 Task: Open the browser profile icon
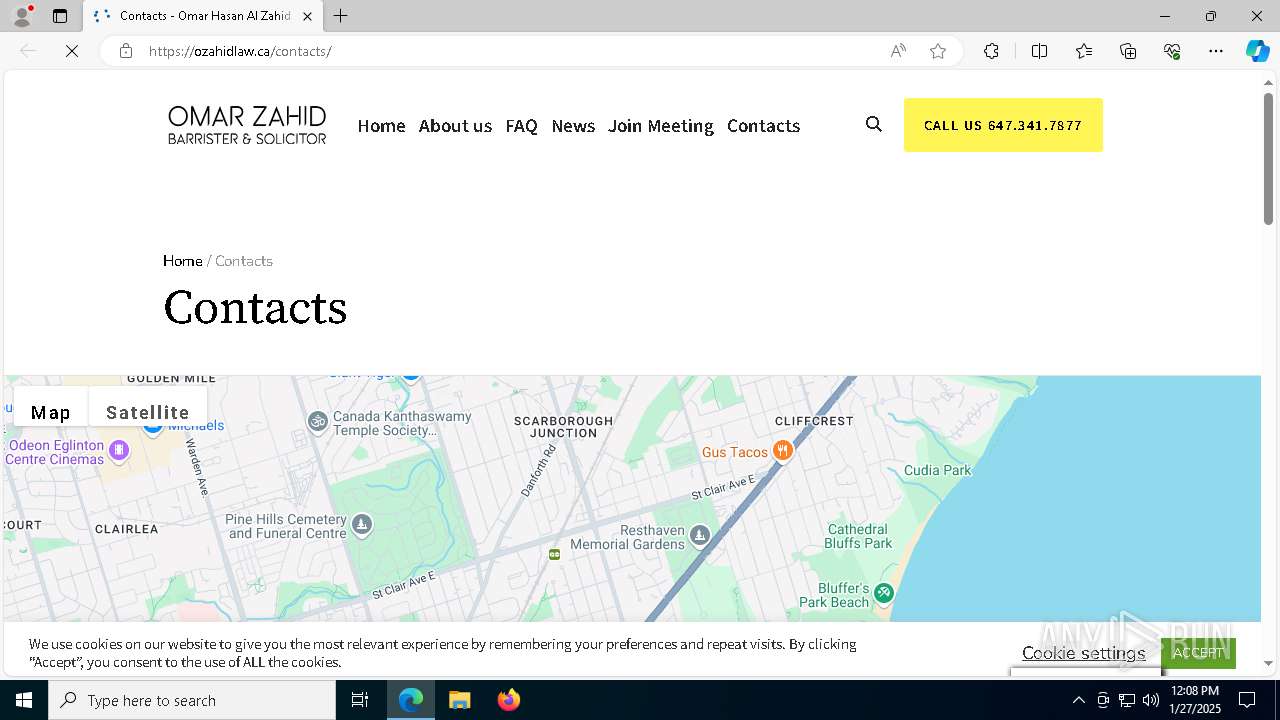(x=22, y=16)
